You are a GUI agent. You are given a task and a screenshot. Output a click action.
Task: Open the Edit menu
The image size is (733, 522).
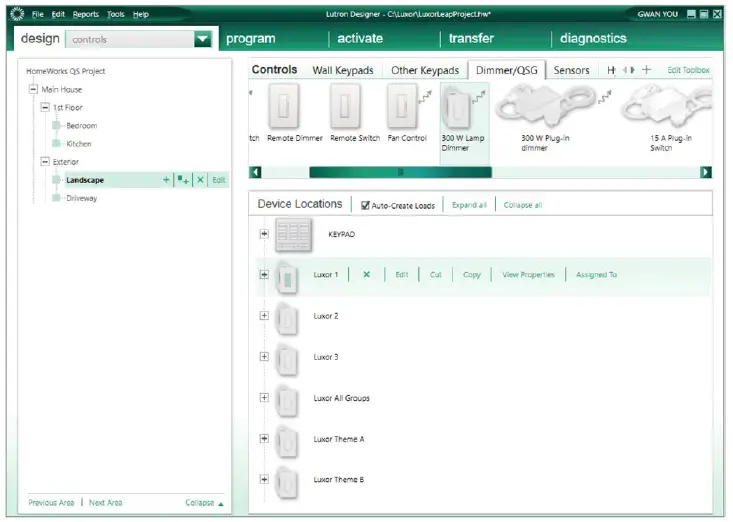coord(58,14)
